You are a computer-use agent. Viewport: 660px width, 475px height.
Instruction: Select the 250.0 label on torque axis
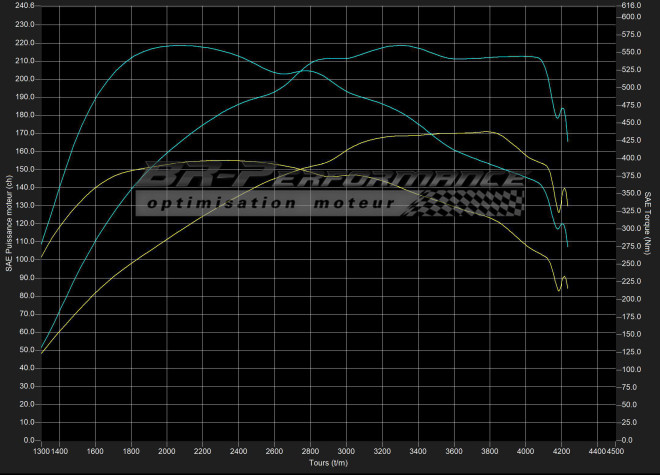pos(629,264)
